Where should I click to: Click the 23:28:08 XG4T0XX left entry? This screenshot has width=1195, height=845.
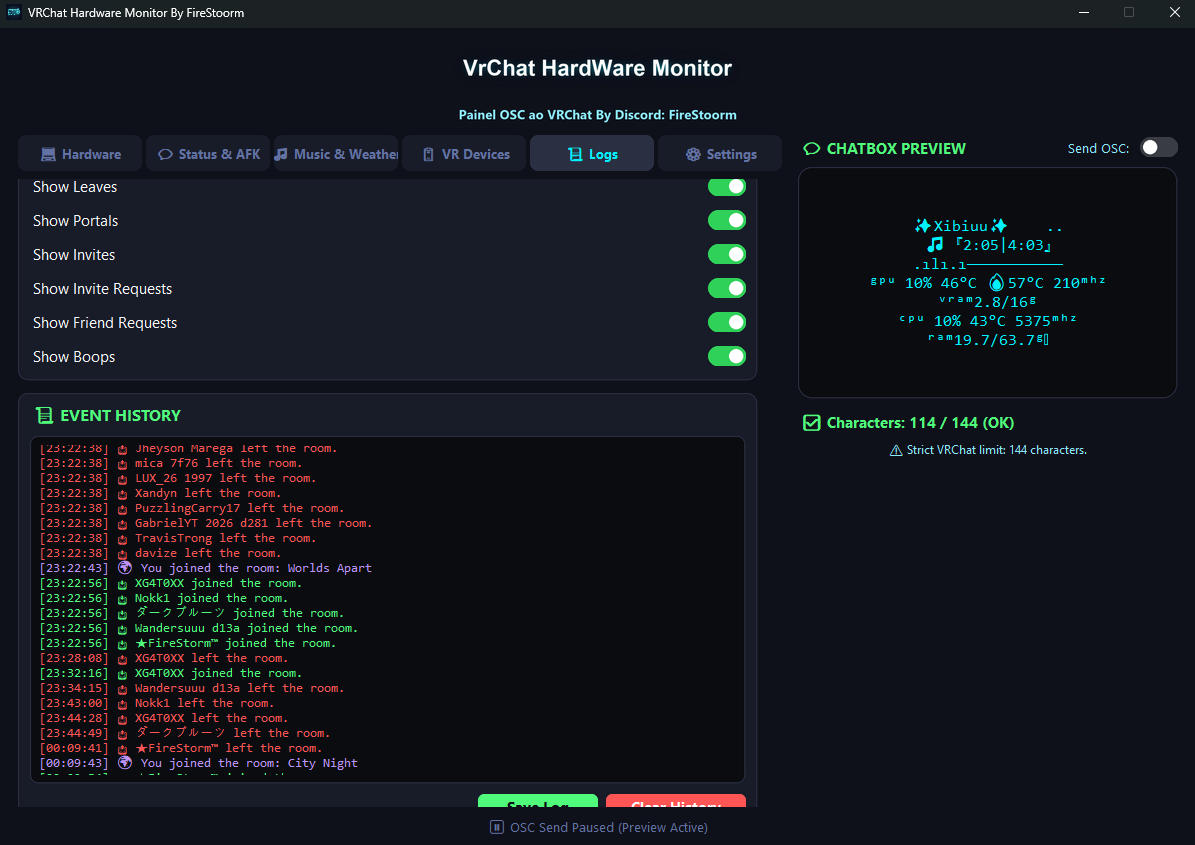click(164, 658)
